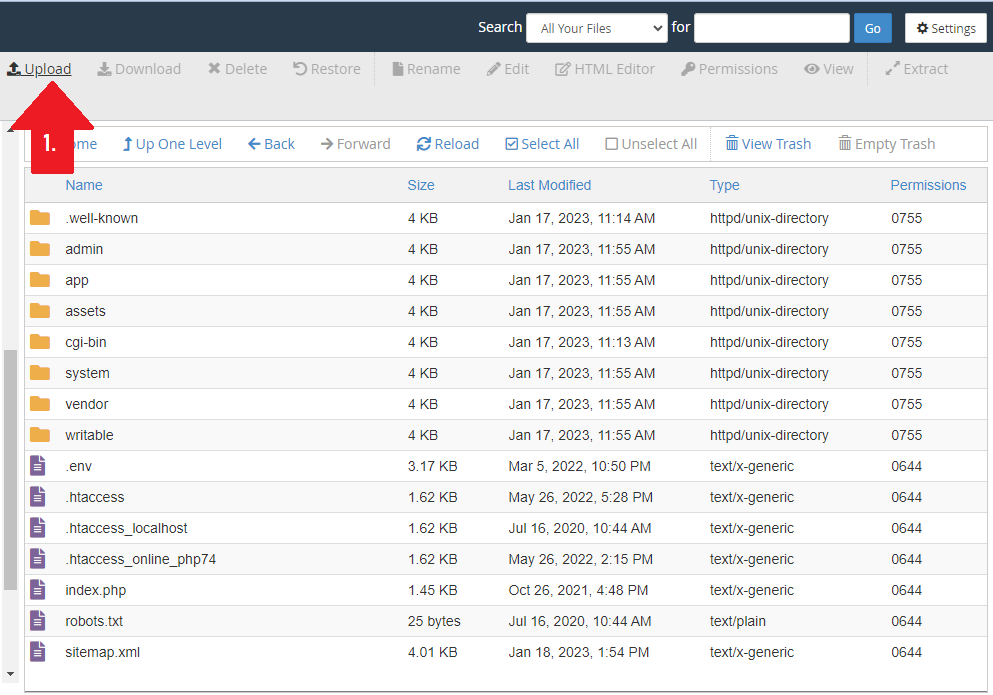Click the Unselect All checkbox
This screenshot has width=993, height=695.
click(x=611, y=144)
